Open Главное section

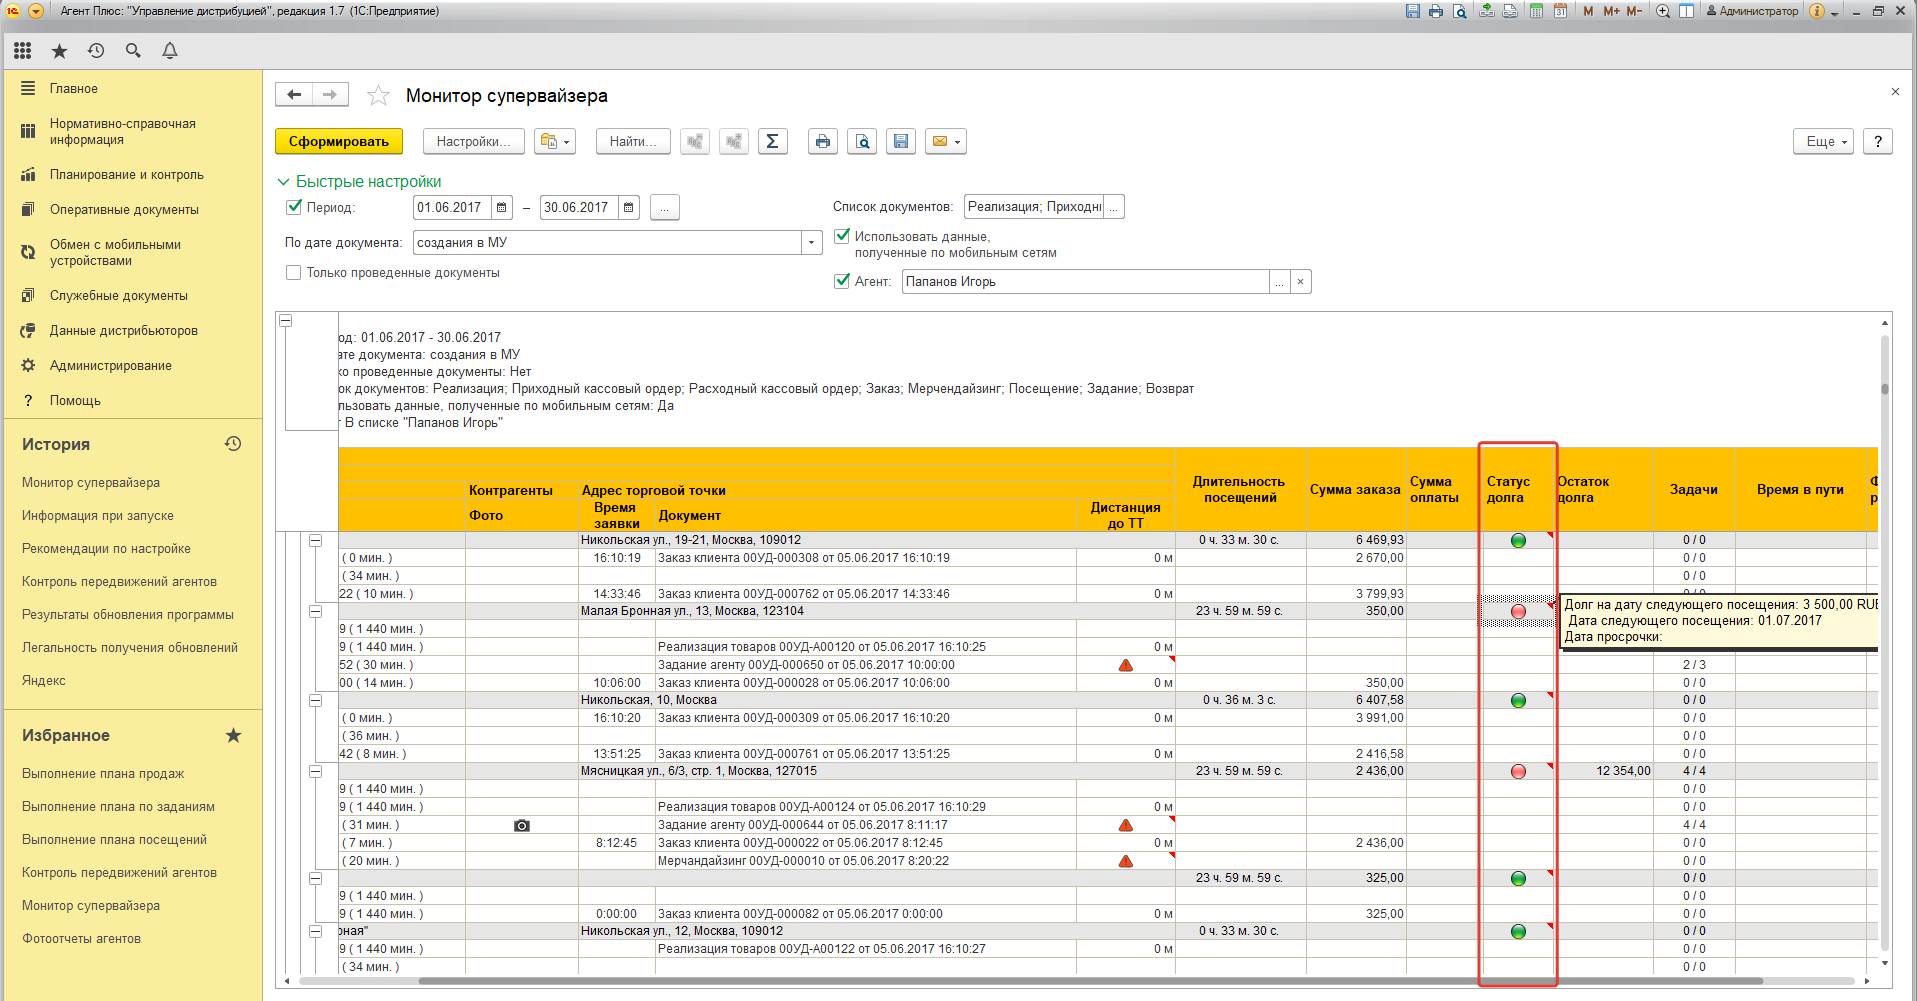74,89
